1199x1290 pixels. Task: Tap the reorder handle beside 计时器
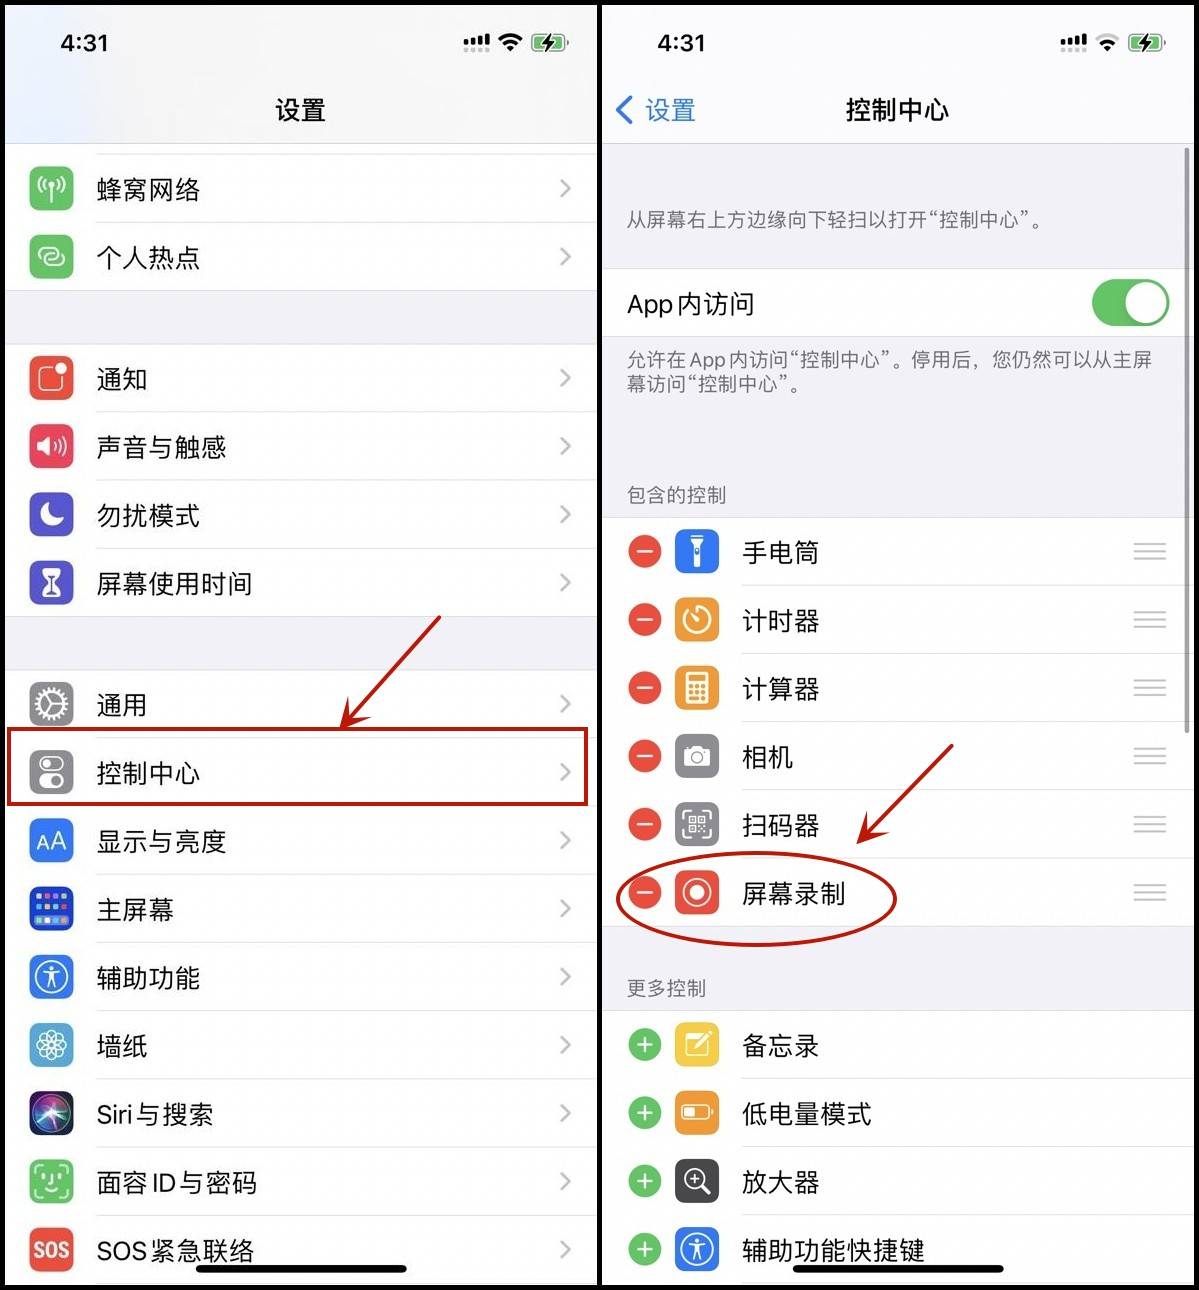click(x=1150, y=620)
